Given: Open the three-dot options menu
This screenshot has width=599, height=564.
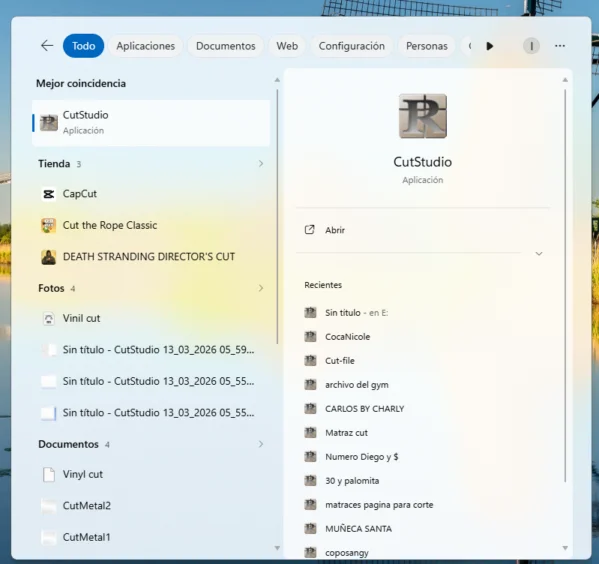Looking at the screenshot, I should (x=560, y=46).
